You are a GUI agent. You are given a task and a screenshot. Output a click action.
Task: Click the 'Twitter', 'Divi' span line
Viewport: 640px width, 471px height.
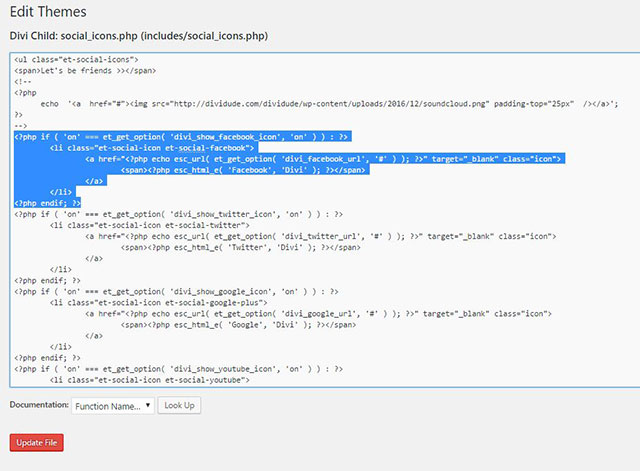tap(240, 247)
